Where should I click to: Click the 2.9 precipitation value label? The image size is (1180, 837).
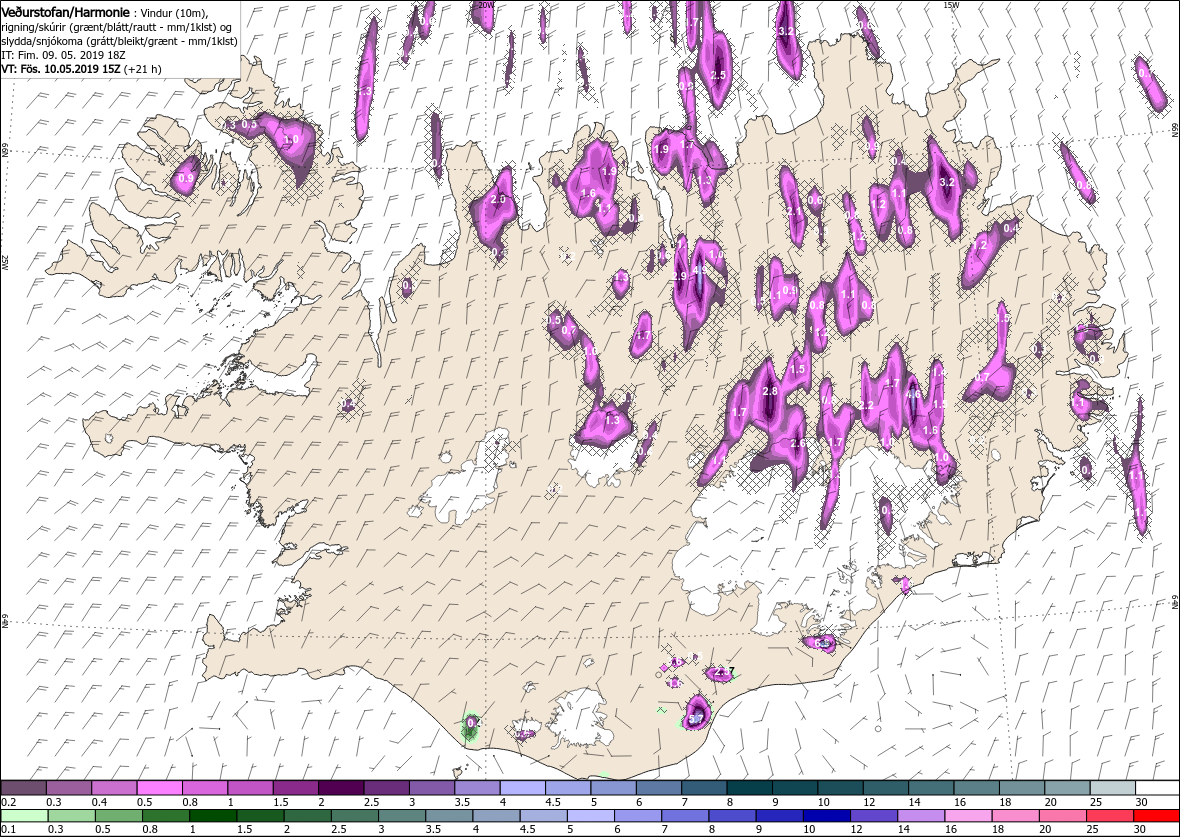pyautogui.click(x=680, y=276)
